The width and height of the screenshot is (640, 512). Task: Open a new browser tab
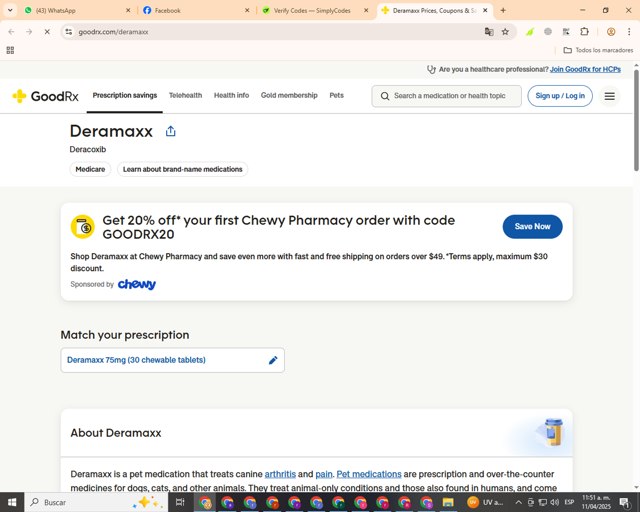tap(503, 10)
